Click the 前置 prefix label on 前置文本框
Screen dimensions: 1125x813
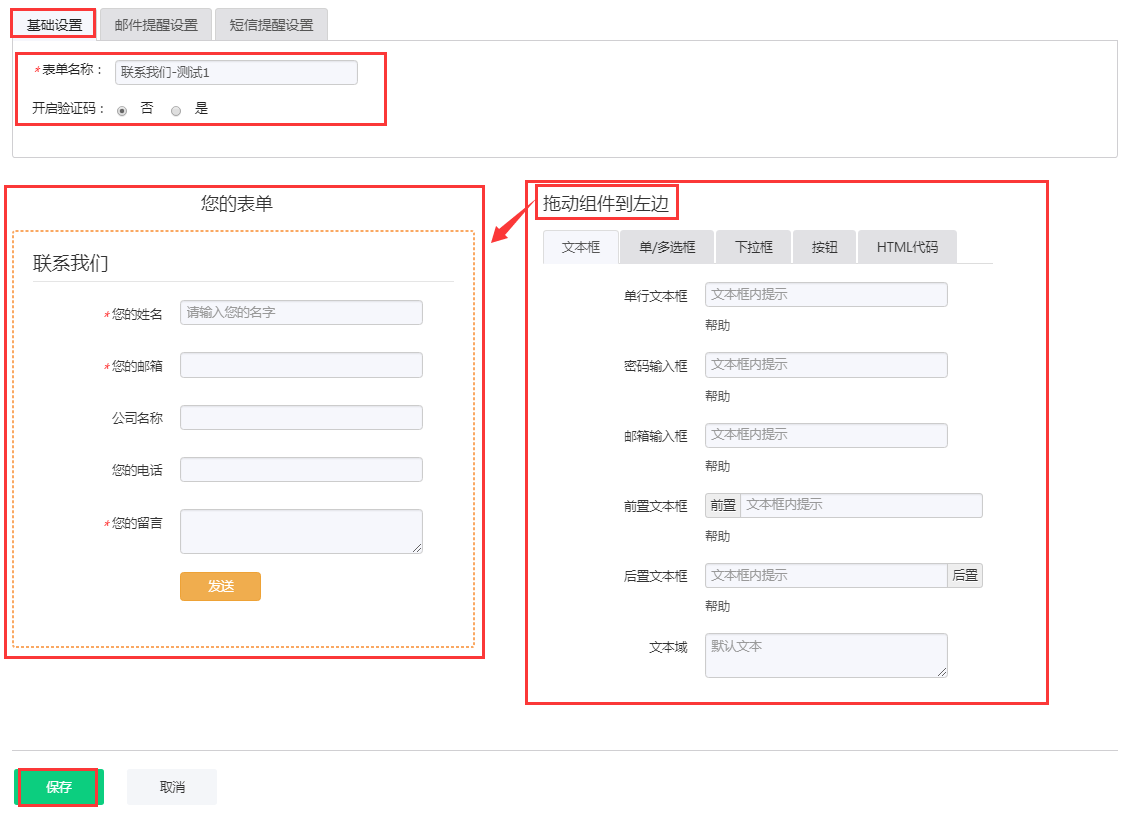point(724,505)
